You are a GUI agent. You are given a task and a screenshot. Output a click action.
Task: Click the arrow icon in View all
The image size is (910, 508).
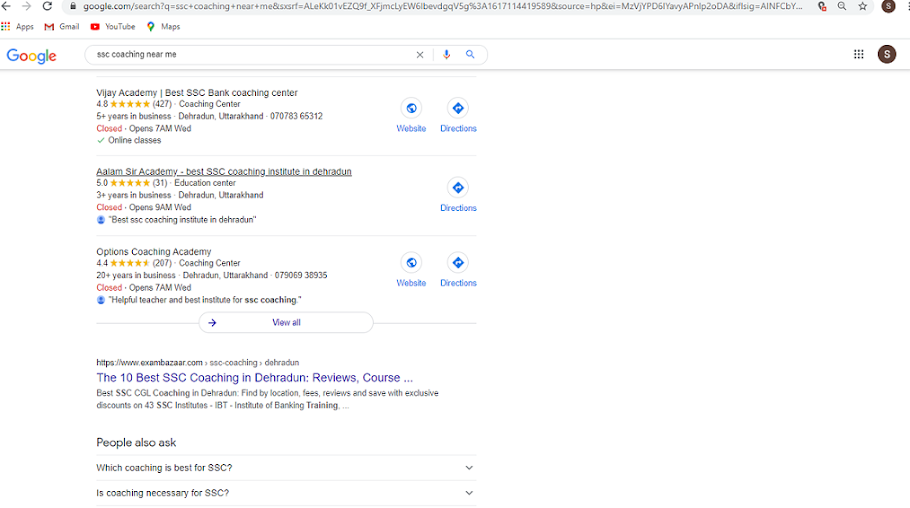[x=212, y=323]
